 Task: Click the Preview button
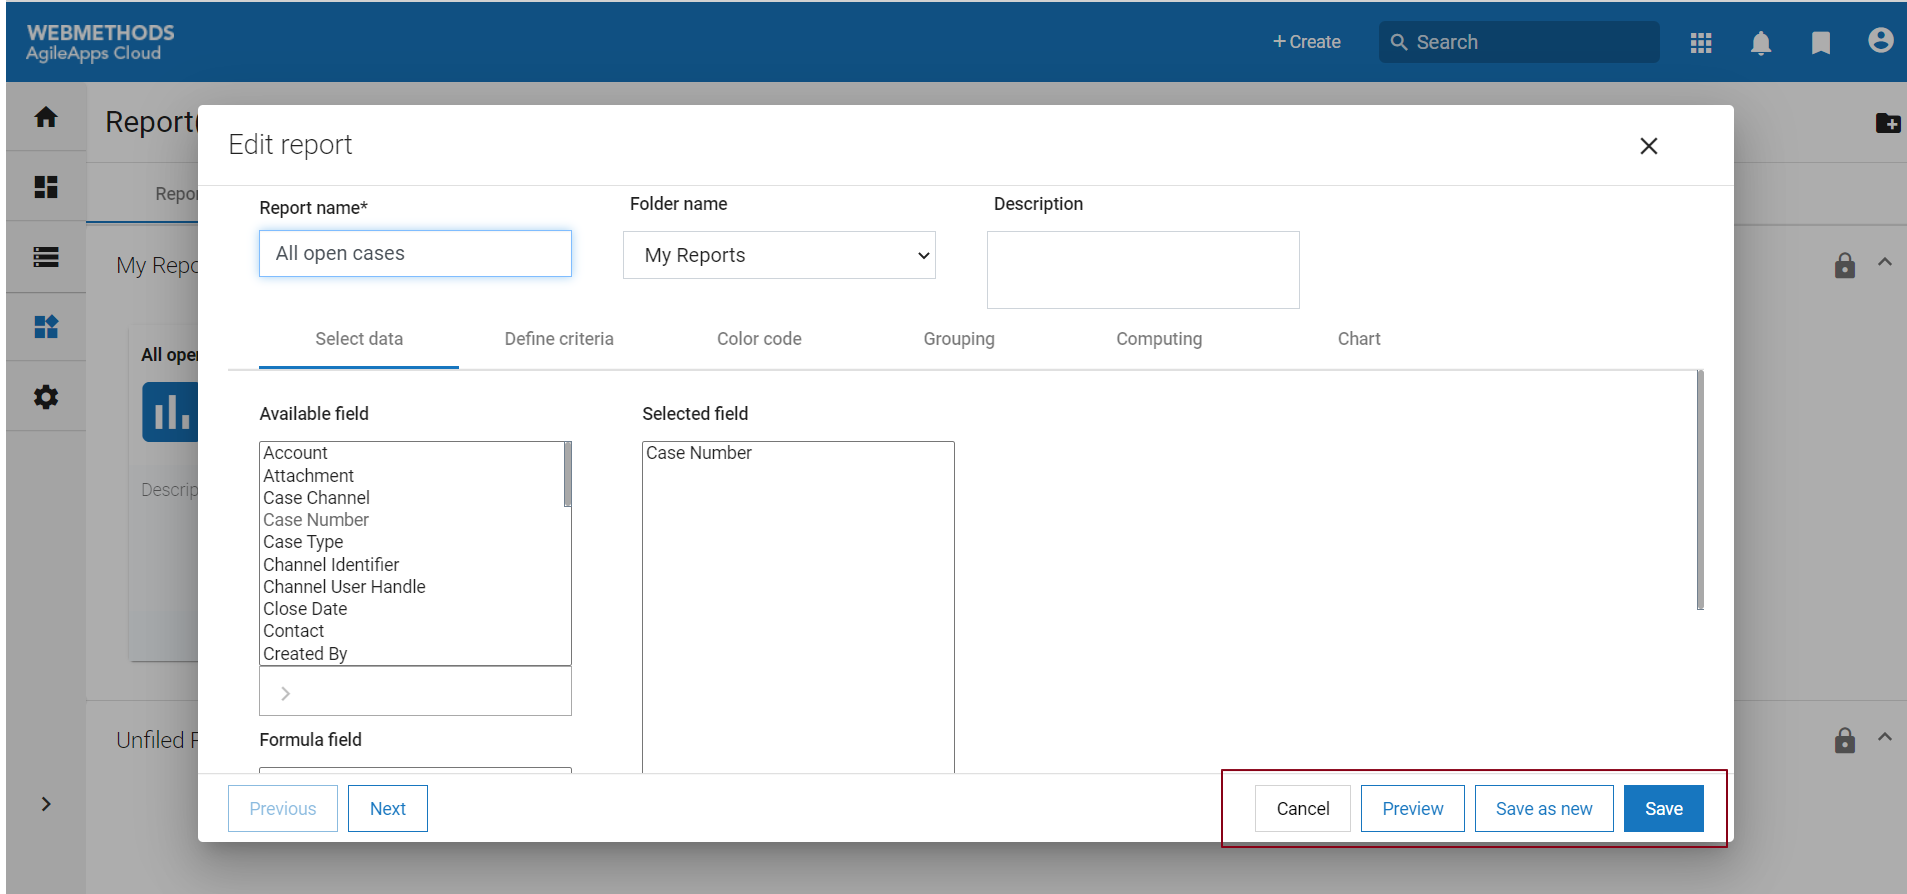(1413, 809)
